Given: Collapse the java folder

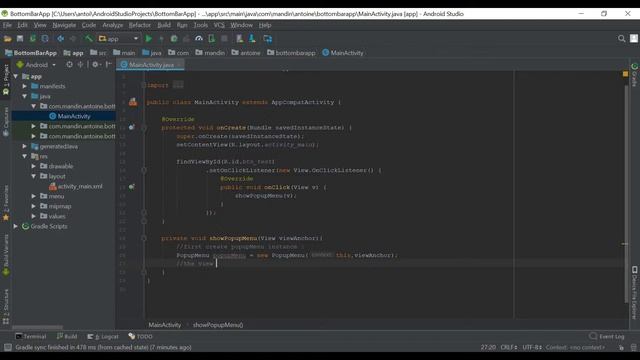Looking at the screenshot, I should (24, 96).
